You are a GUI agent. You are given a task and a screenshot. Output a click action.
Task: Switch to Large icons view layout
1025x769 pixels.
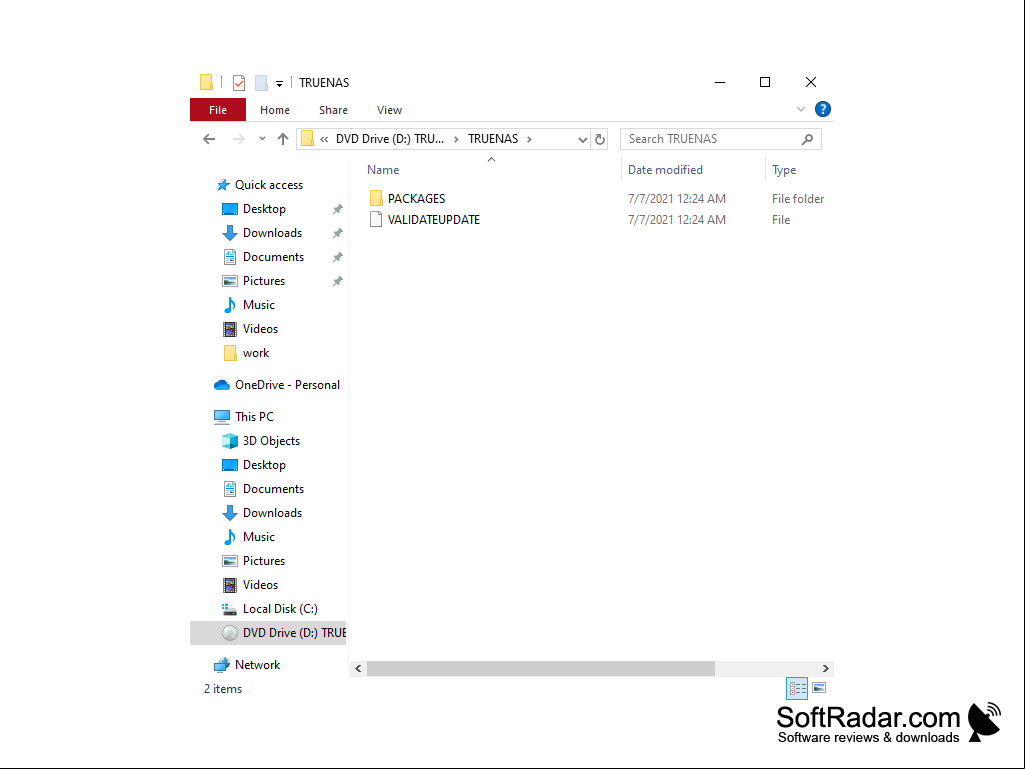tap(819, 688)
